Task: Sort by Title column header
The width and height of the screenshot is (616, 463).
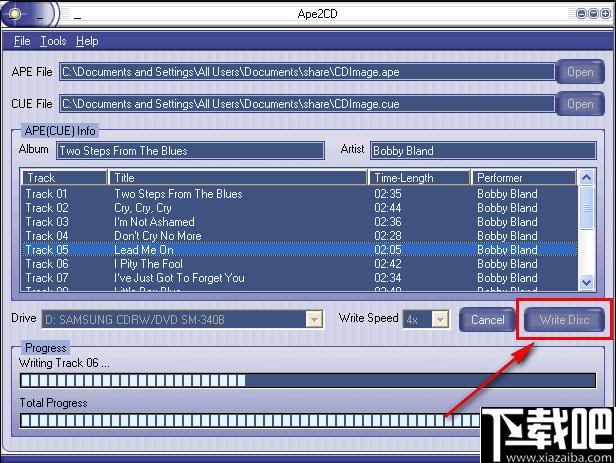Action: (x=238, y=178)
